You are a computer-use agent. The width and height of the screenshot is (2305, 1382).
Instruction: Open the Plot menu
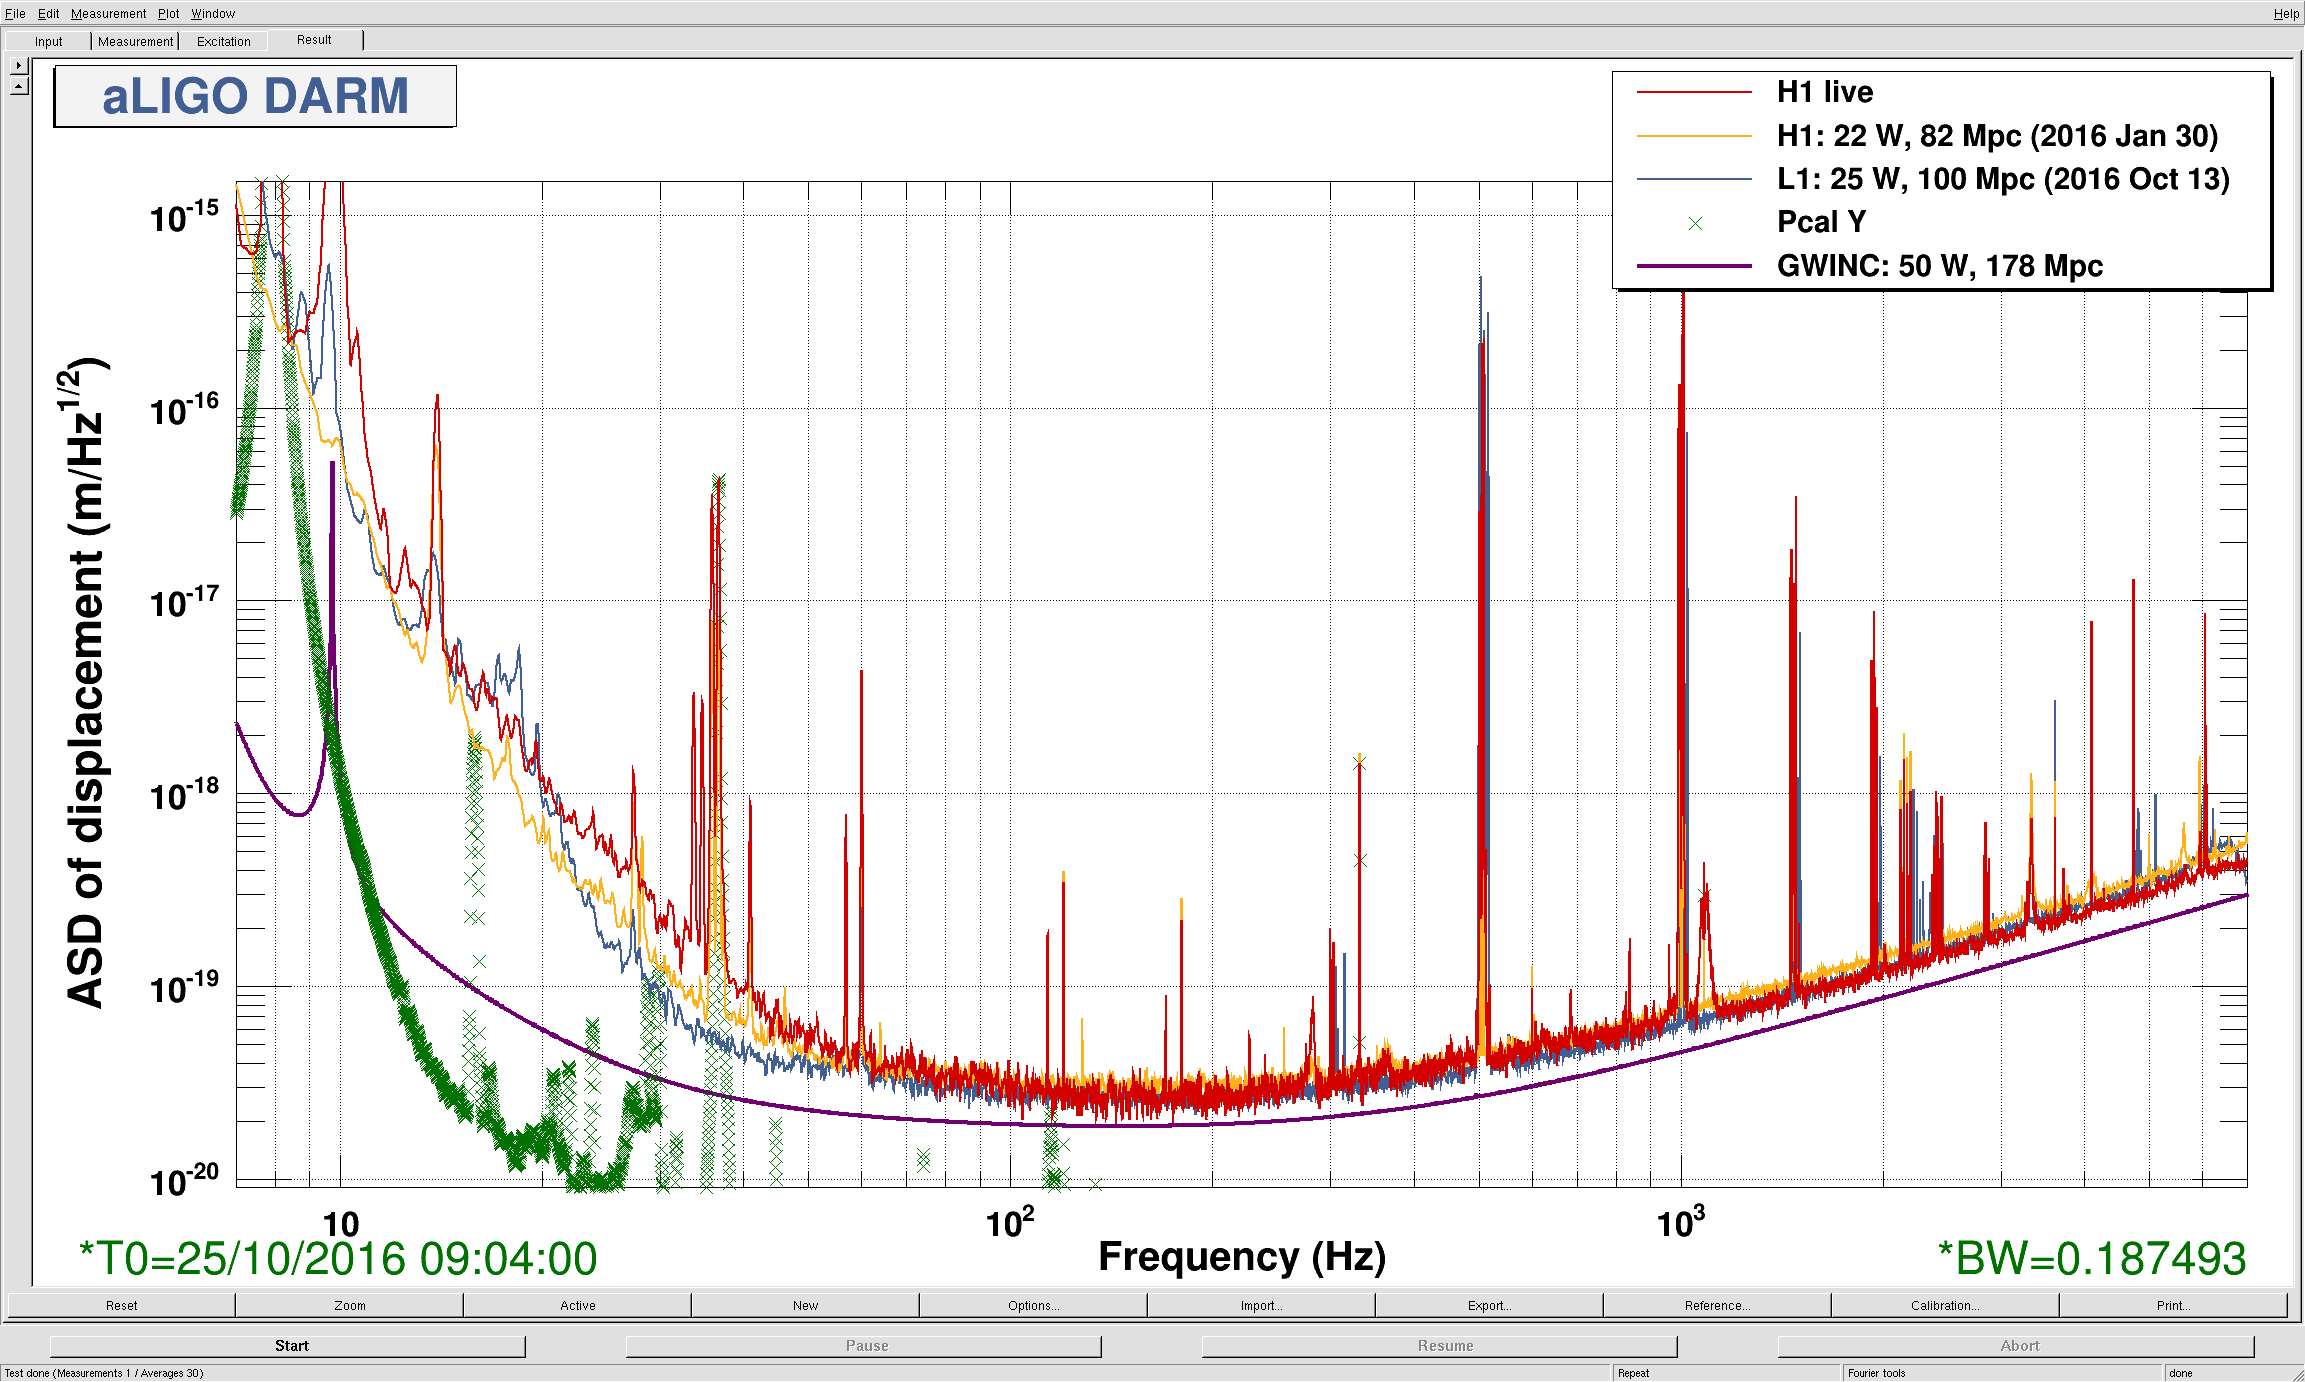tap(168, 13)
